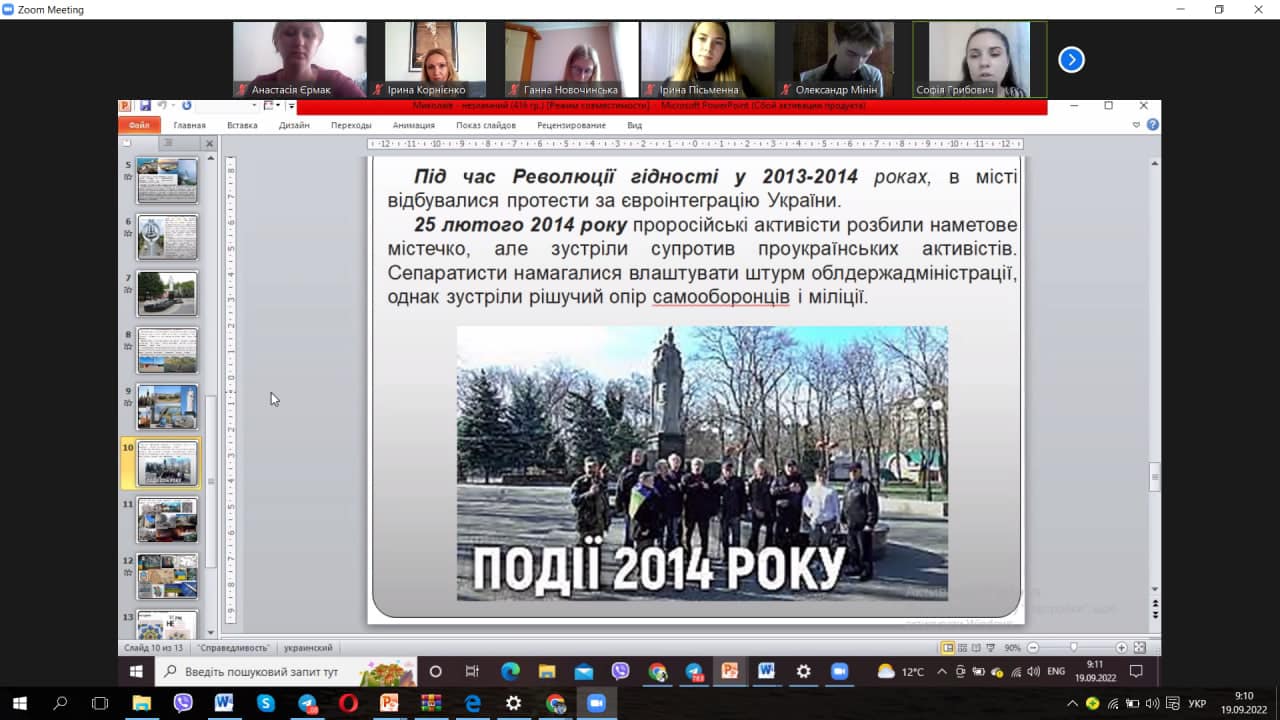Fit slide to current window icon
The width and height of the screenshot is (1280, 720).
point(1139,648)
